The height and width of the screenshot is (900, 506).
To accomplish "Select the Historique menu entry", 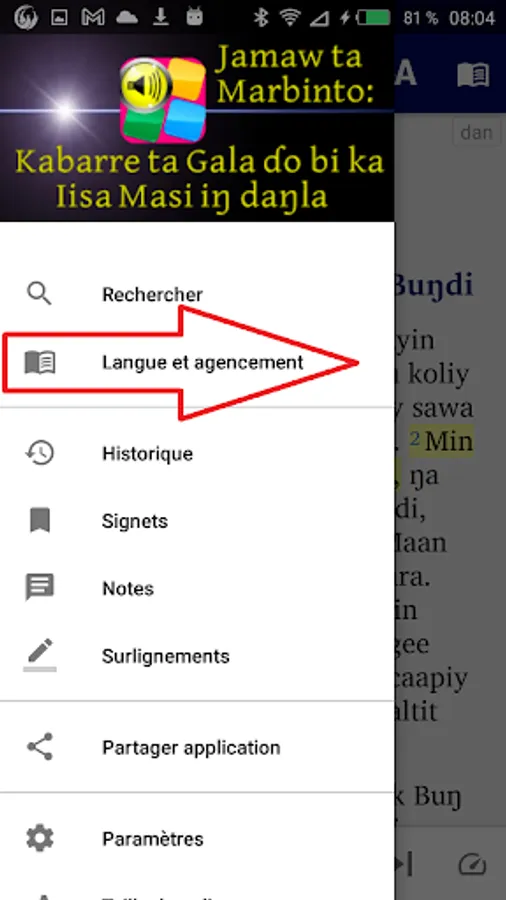I will (x=197, y=453).
